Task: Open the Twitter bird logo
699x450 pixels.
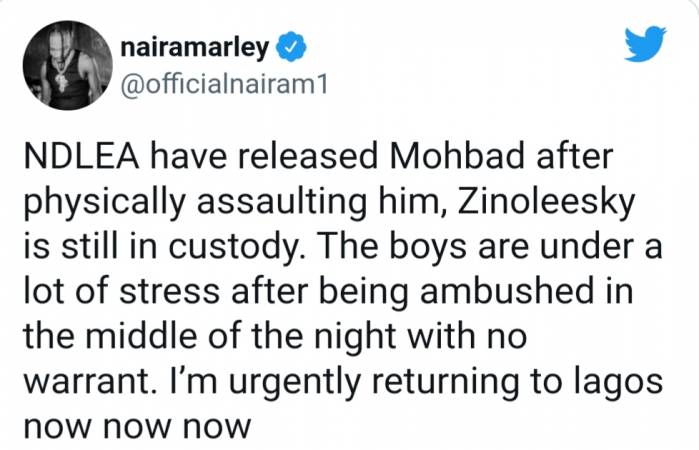Action: coord(645,44)
